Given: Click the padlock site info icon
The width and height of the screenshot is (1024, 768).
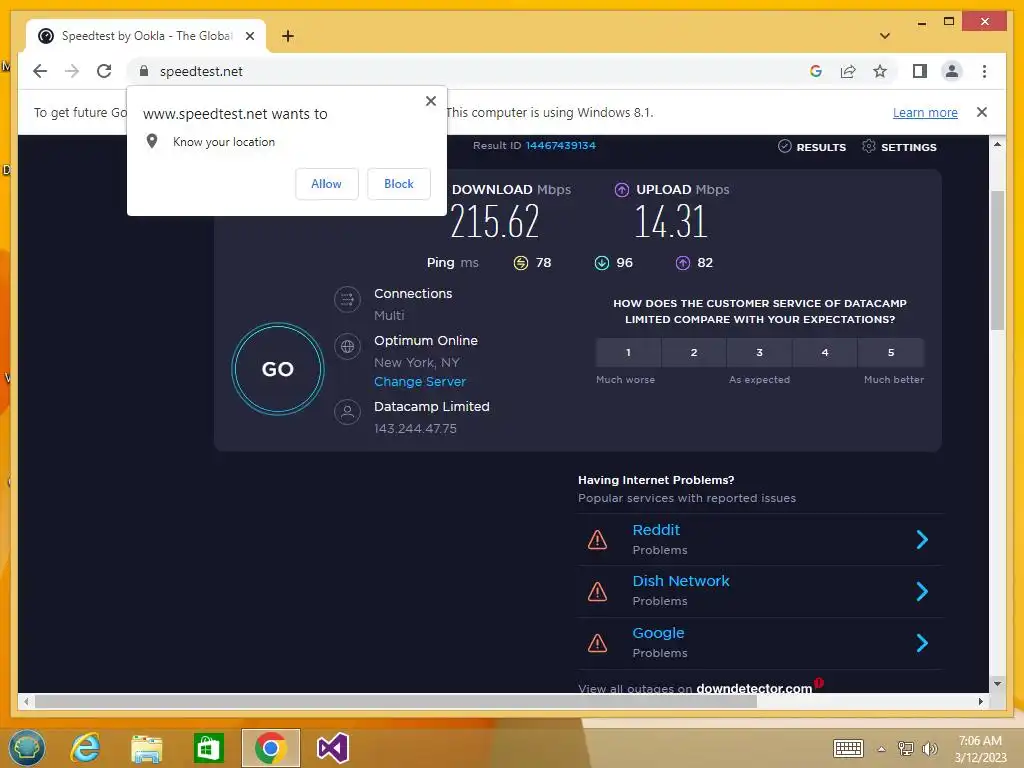Looking at the screenshot, I should pyautogui.click(x=144, y=71).
